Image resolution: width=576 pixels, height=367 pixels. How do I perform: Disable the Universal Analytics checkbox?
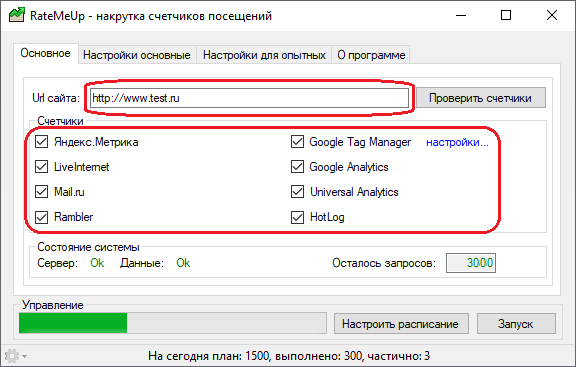click(x=297, y=192)
